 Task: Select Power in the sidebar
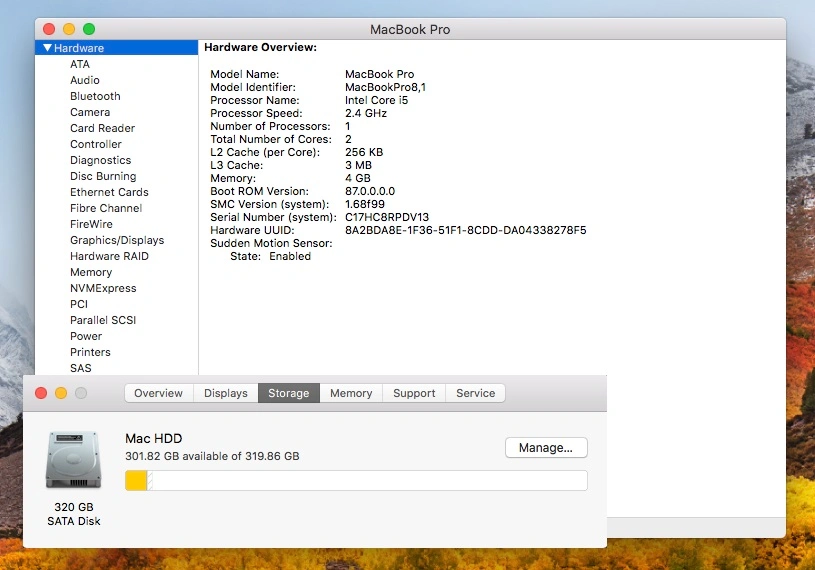coord(86,336)
